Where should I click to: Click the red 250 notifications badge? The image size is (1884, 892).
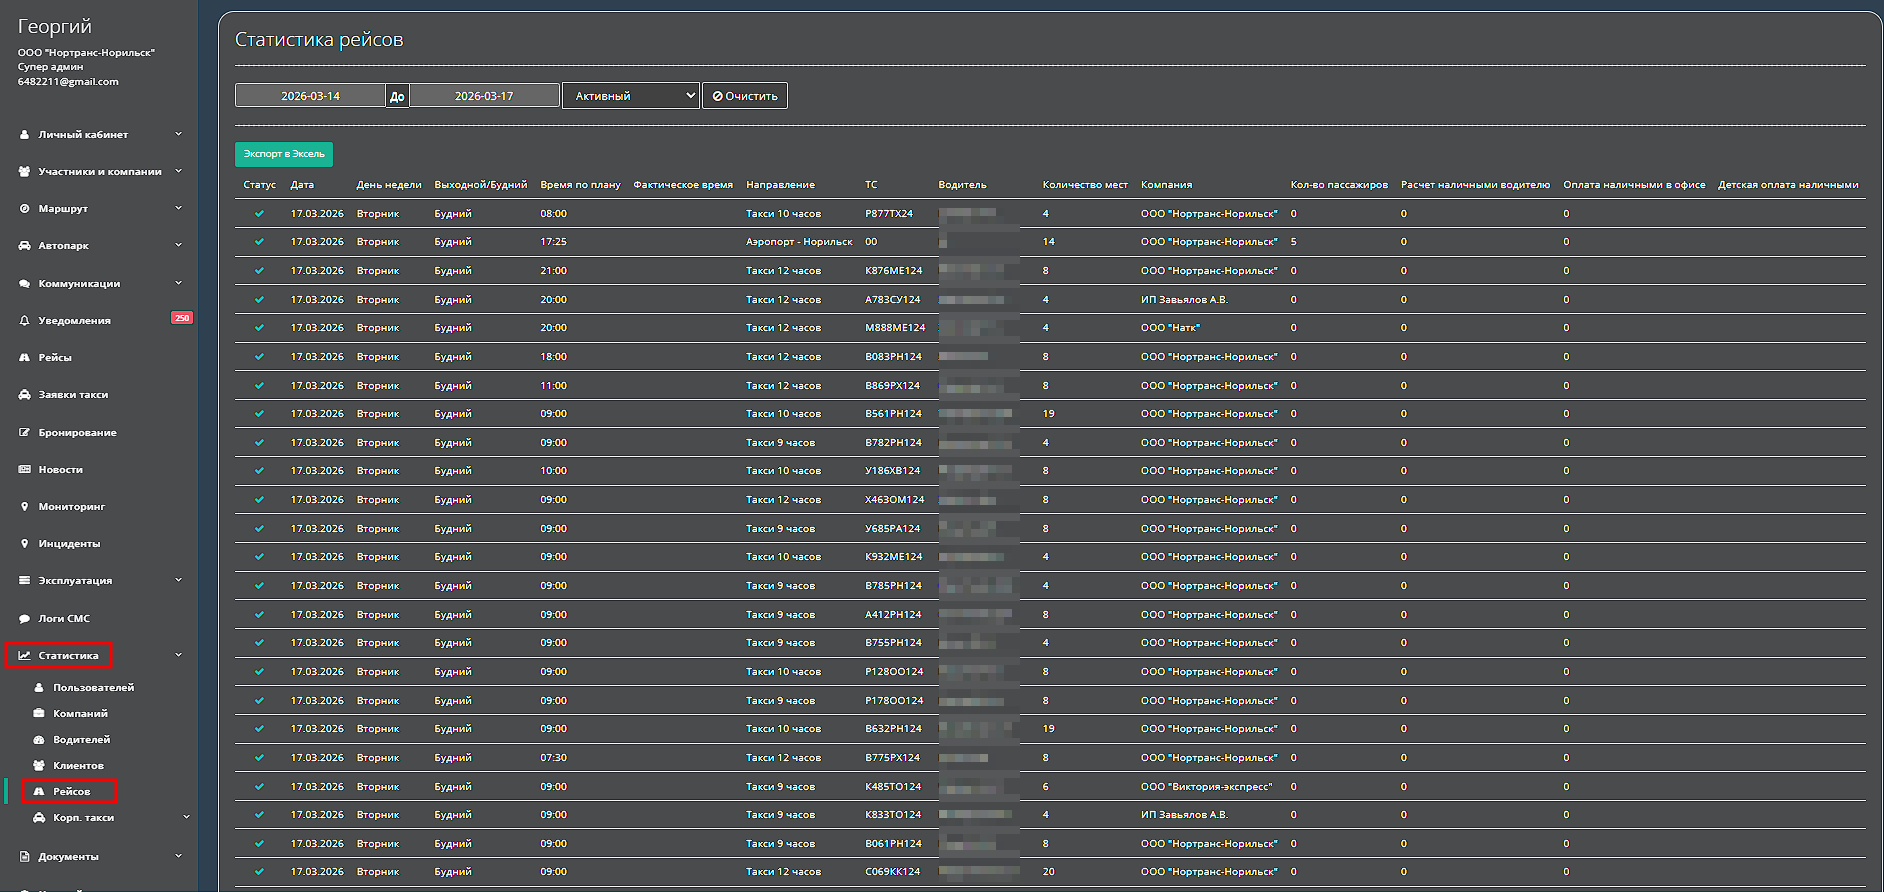click(x=182, y=318)
